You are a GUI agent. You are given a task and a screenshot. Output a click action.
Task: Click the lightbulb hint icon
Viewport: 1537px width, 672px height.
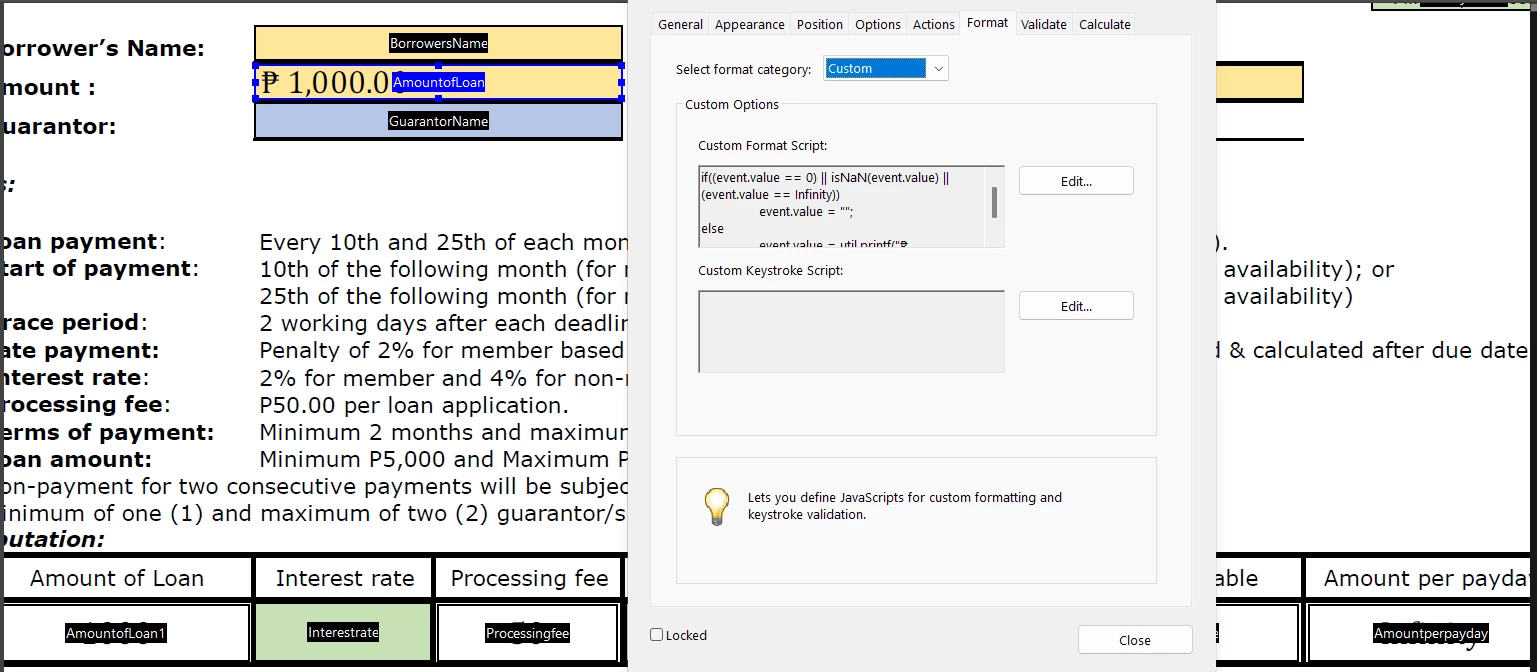click(x=716, y=507)
